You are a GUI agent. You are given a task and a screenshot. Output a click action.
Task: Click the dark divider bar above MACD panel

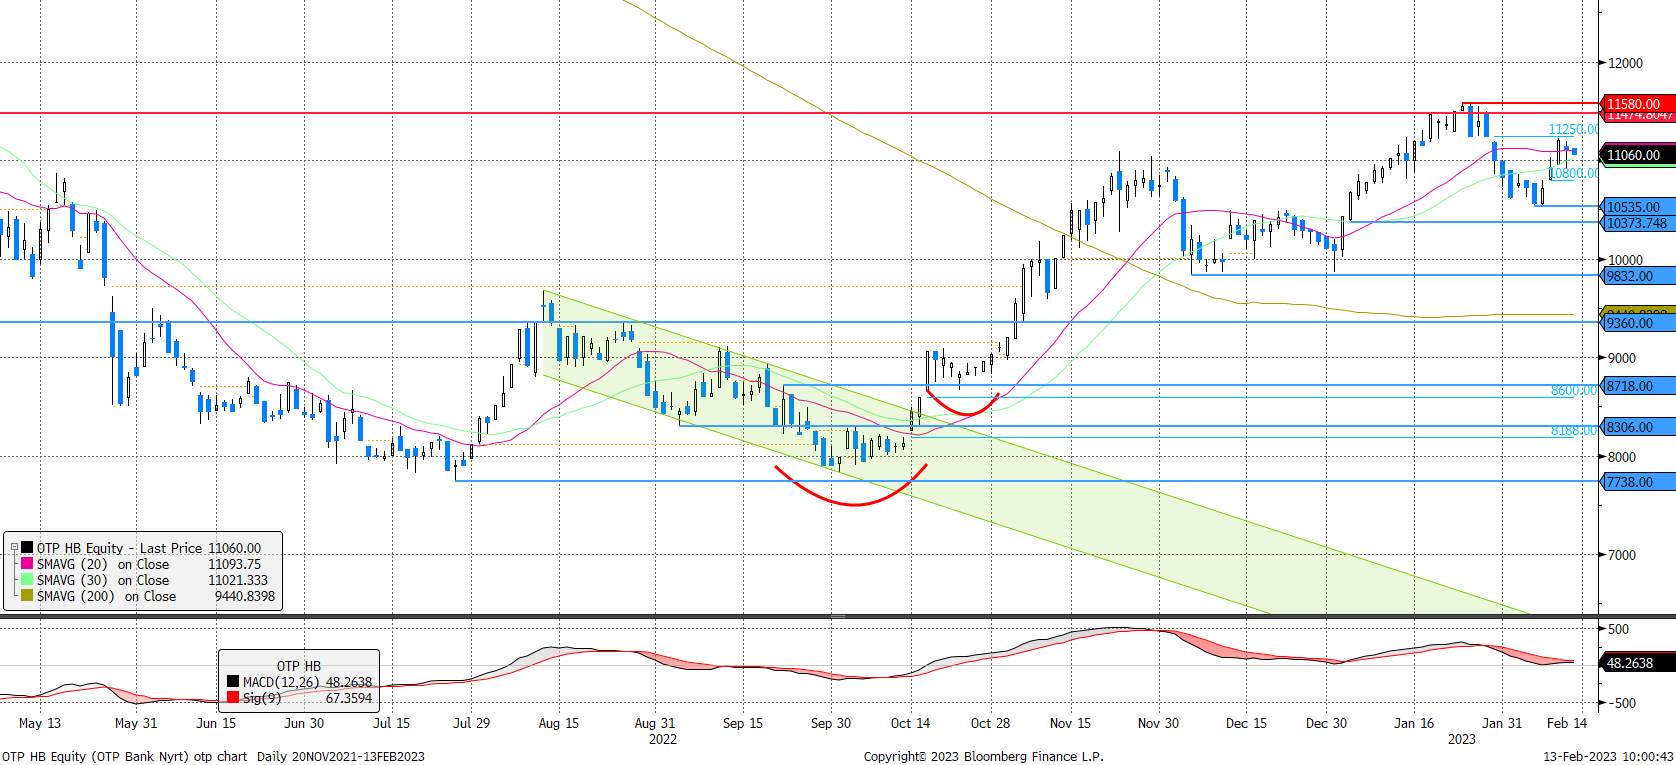pyautogui.click(x=838, y=617)
